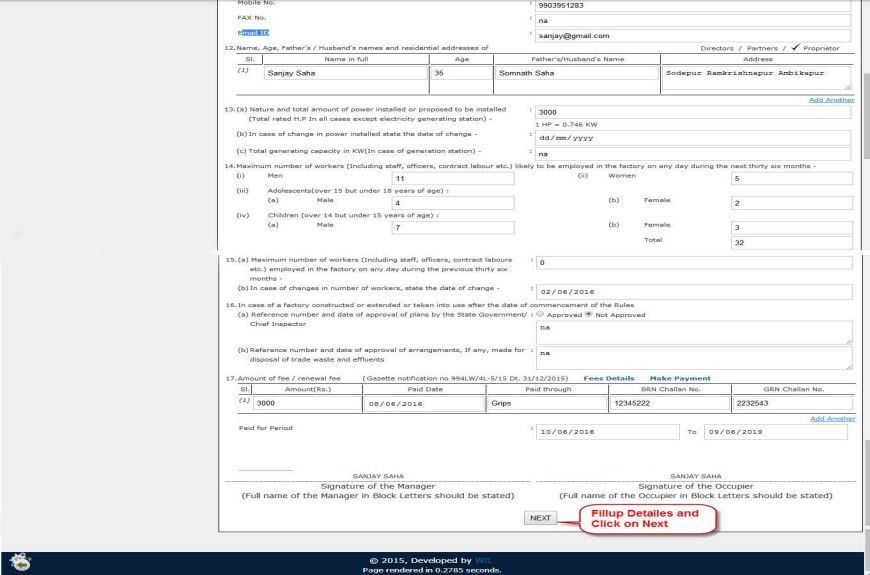This screenshot has width=870, height=575.
Task: Click the Children Female field showing 3
Action: pyautogui.click(x=792, y=228)
